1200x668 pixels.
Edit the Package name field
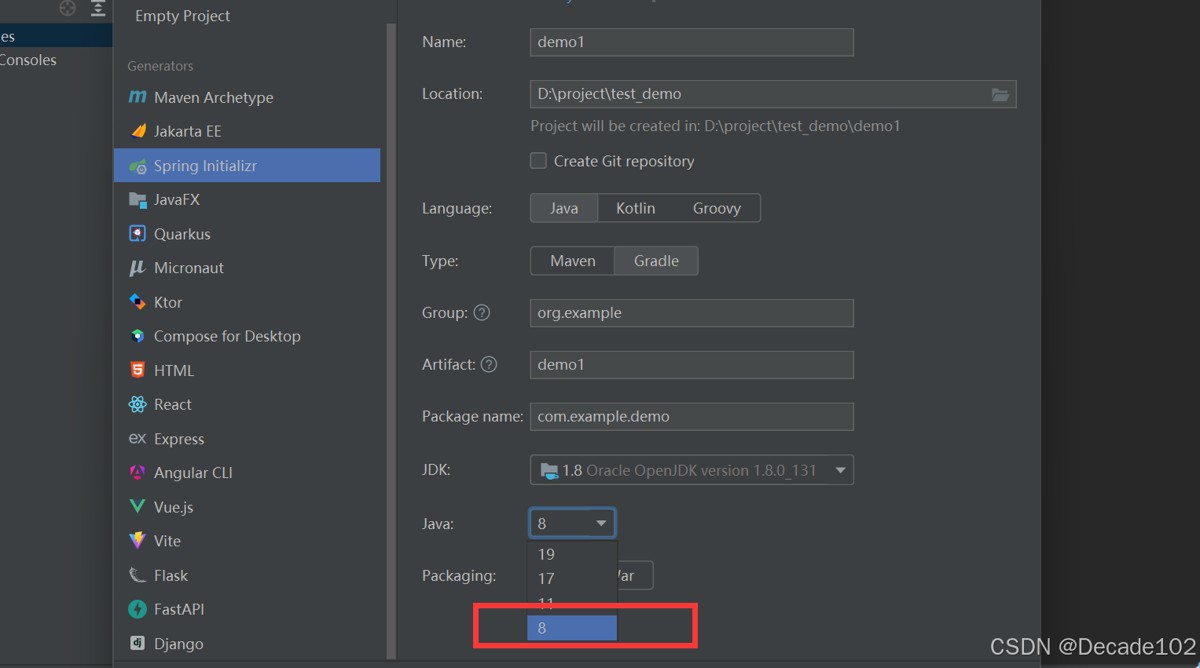pos(692,417)
